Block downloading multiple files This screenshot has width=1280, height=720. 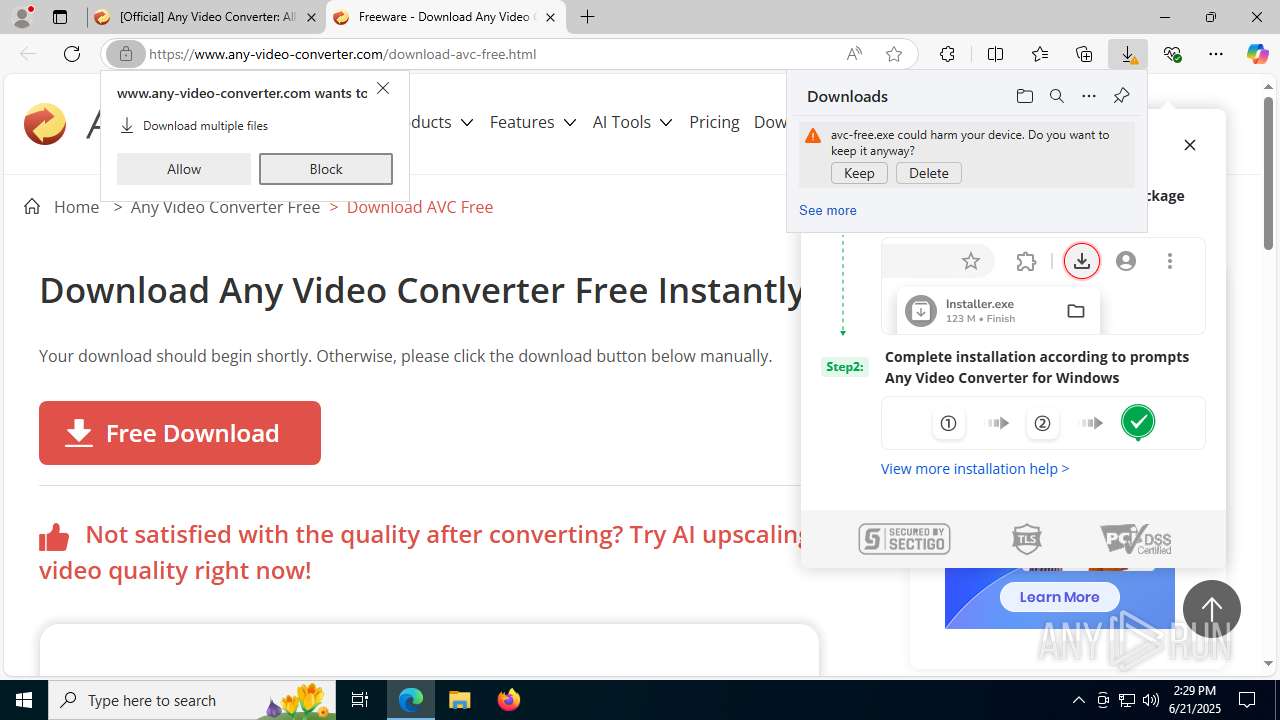click(326, 169)
